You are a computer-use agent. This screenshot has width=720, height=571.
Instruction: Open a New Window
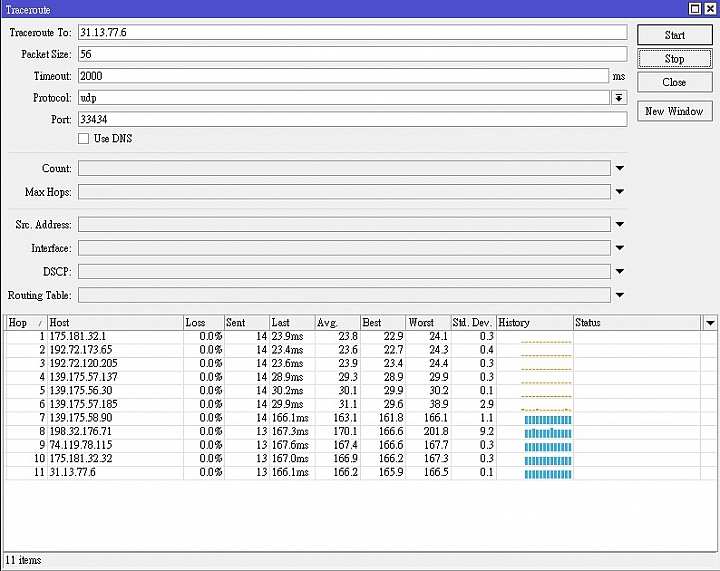coord(675,111)
